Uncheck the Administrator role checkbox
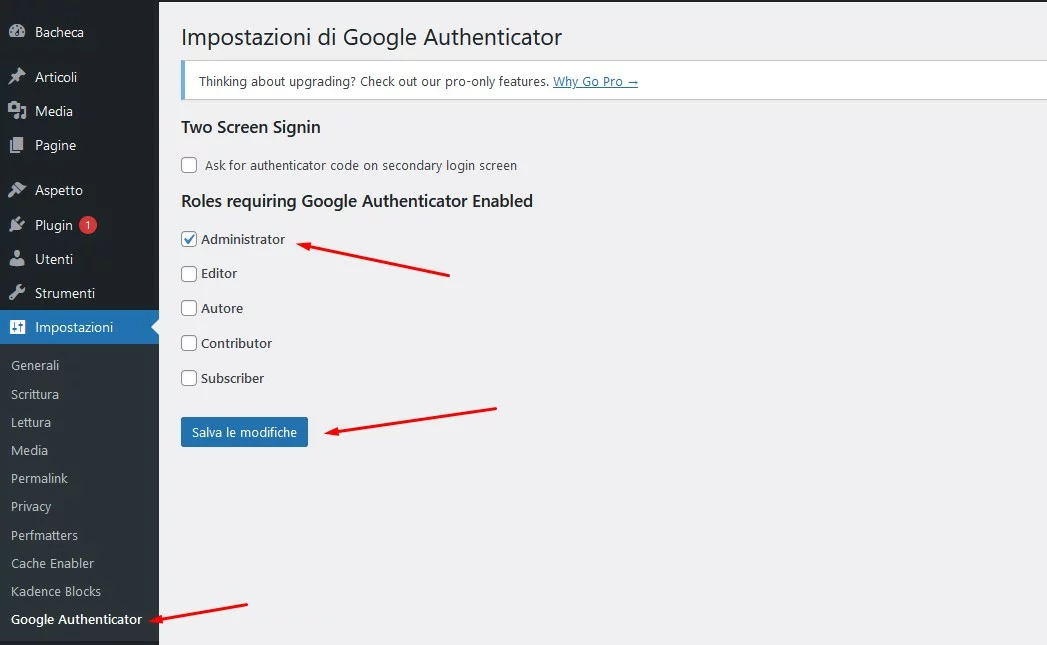1047x645 pixels. pos(189,239)
